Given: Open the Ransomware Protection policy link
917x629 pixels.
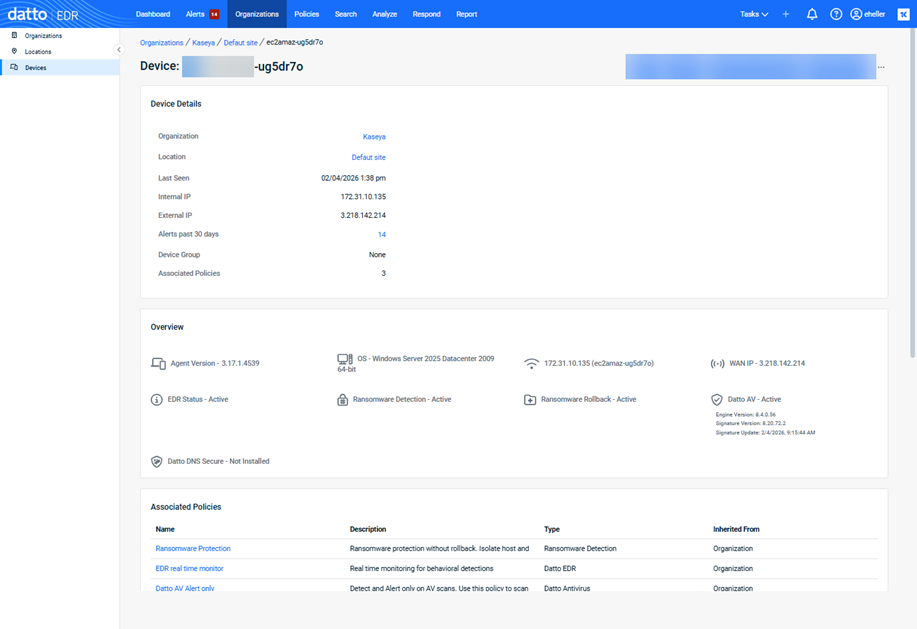Looking at the screenshot, I should (193, 549).
